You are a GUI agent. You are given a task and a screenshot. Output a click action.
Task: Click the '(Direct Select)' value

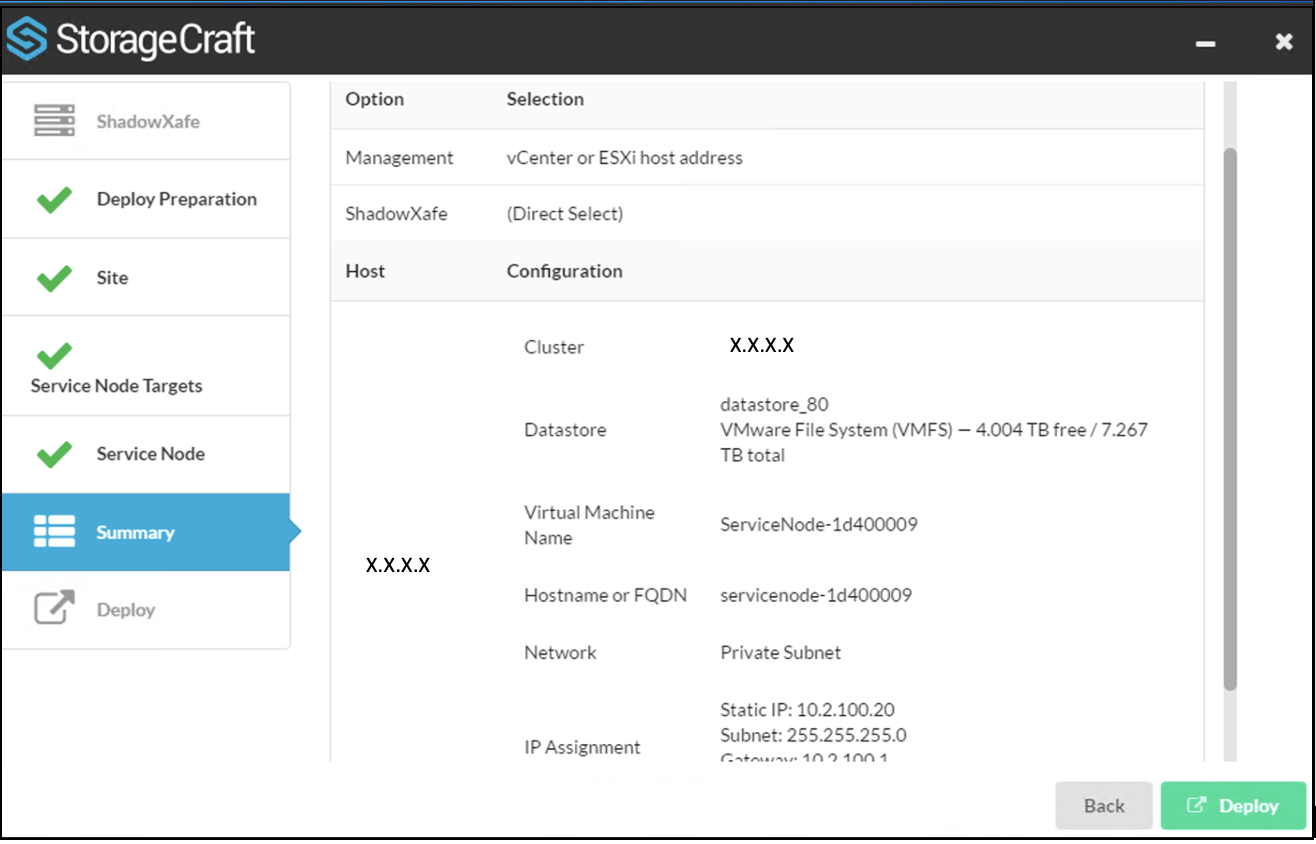[x=565, y=214]
